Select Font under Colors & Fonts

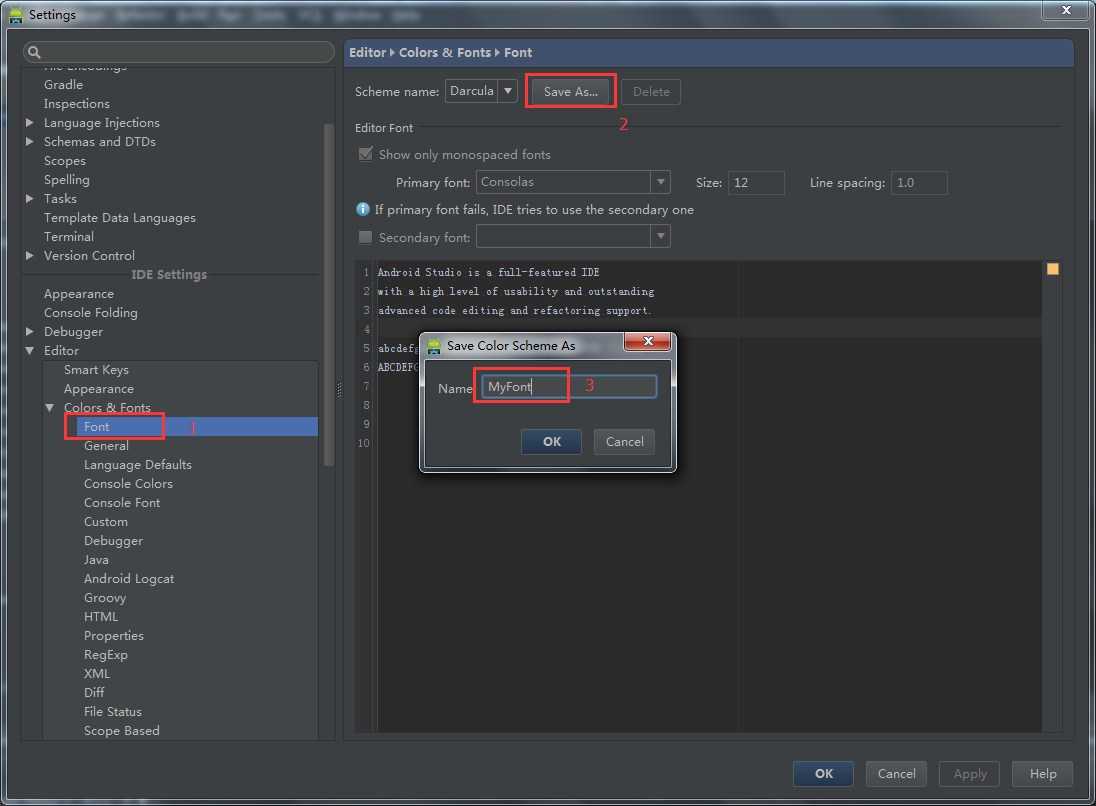96,426
